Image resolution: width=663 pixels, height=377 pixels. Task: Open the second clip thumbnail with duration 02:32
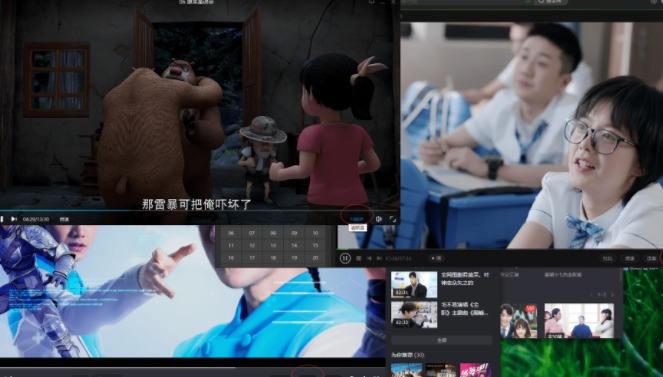[414, 315]
